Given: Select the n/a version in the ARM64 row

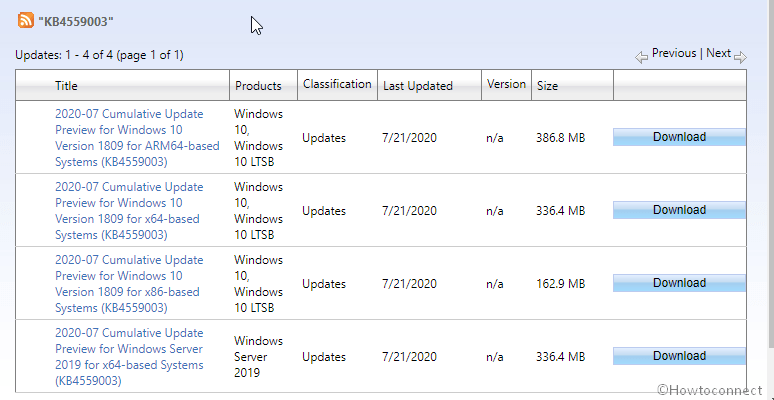Looking at the screenshot, I should [x=495, y=138].
